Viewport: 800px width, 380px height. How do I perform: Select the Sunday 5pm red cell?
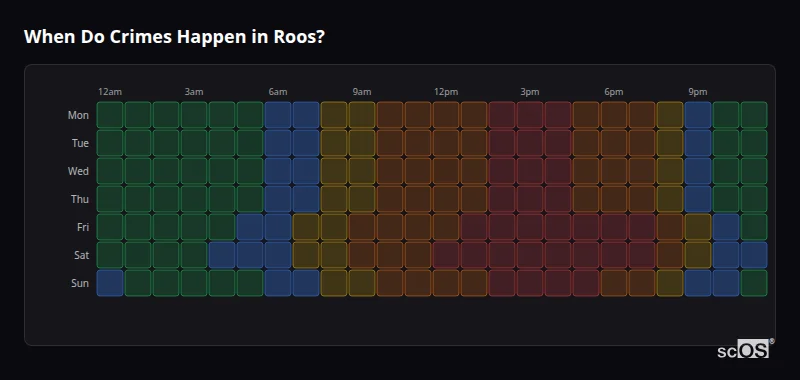(x=586, y=283)
